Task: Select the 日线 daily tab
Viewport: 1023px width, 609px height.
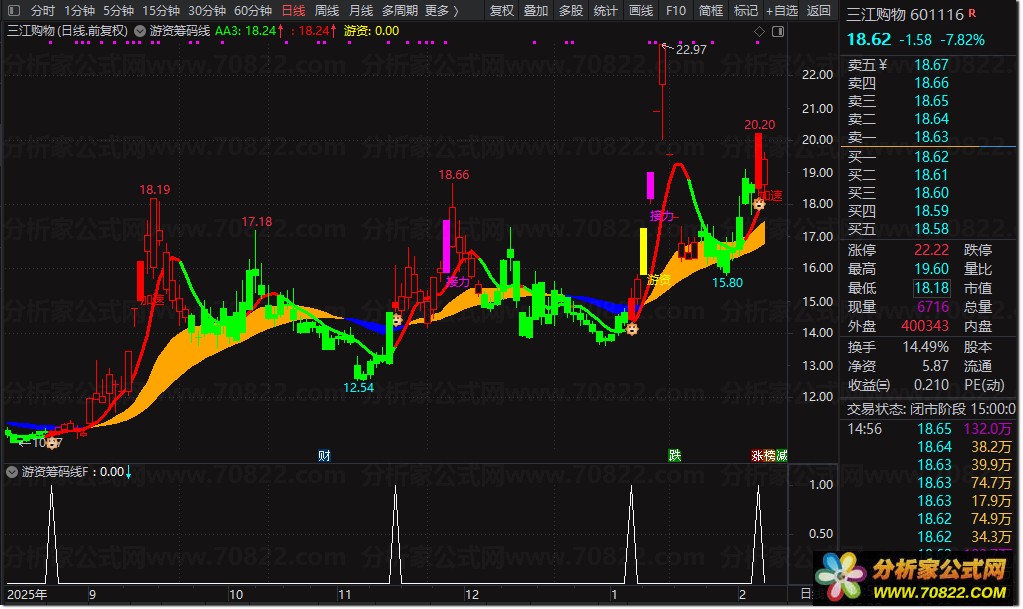Action: click(294, 10)
